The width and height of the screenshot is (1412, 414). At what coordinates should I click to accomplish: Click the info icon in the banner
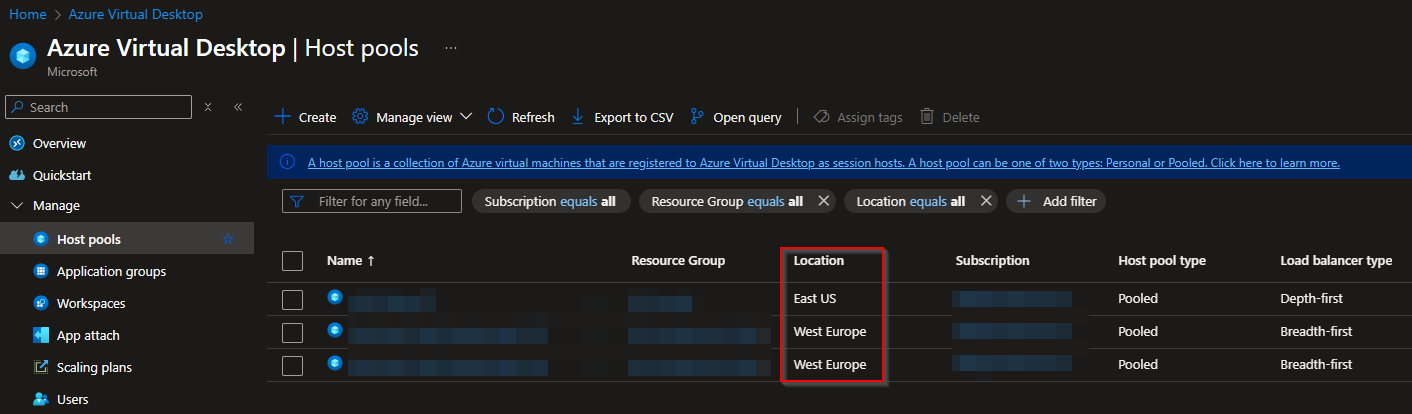click(287, 162)
